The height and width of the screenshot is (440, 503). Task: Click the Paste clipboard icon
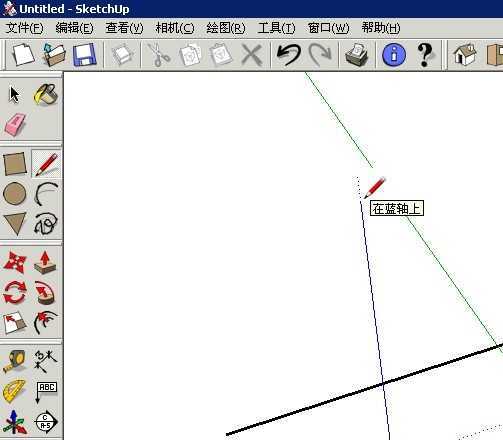pyautogui.click(x=220, y=55)
